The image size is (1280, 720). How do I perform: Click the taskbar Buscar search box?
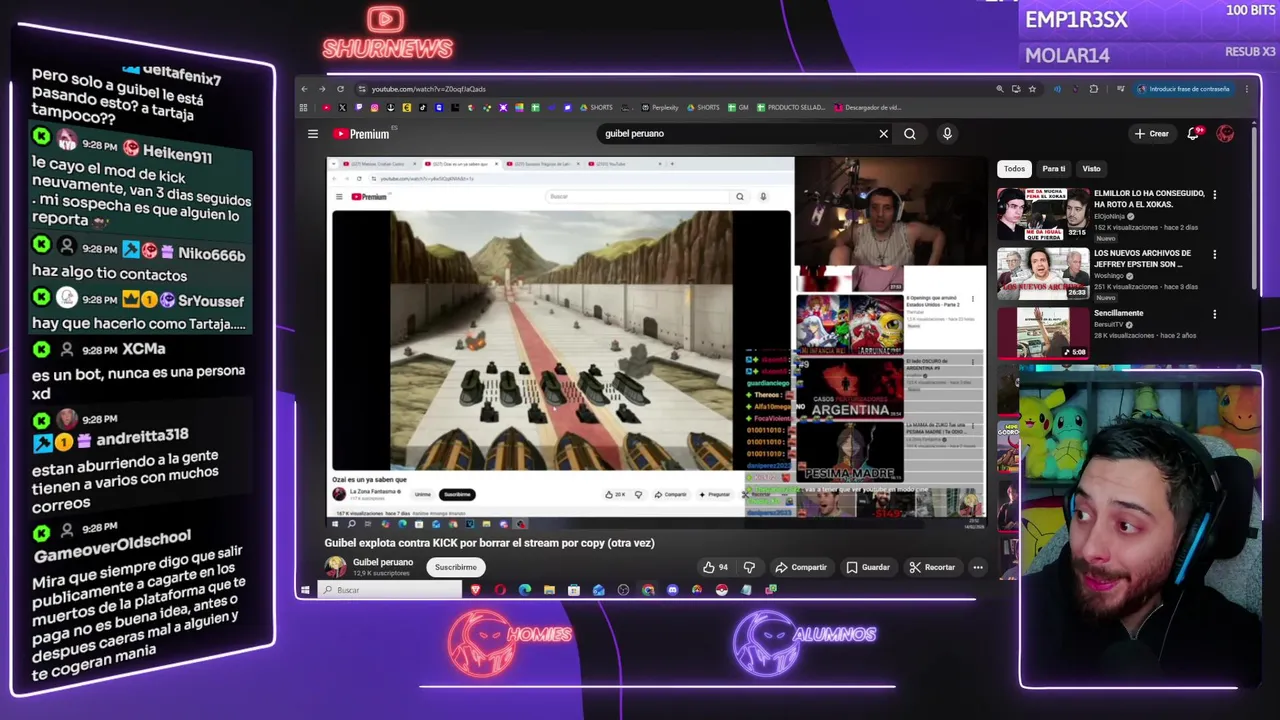(x=390, y=590)
